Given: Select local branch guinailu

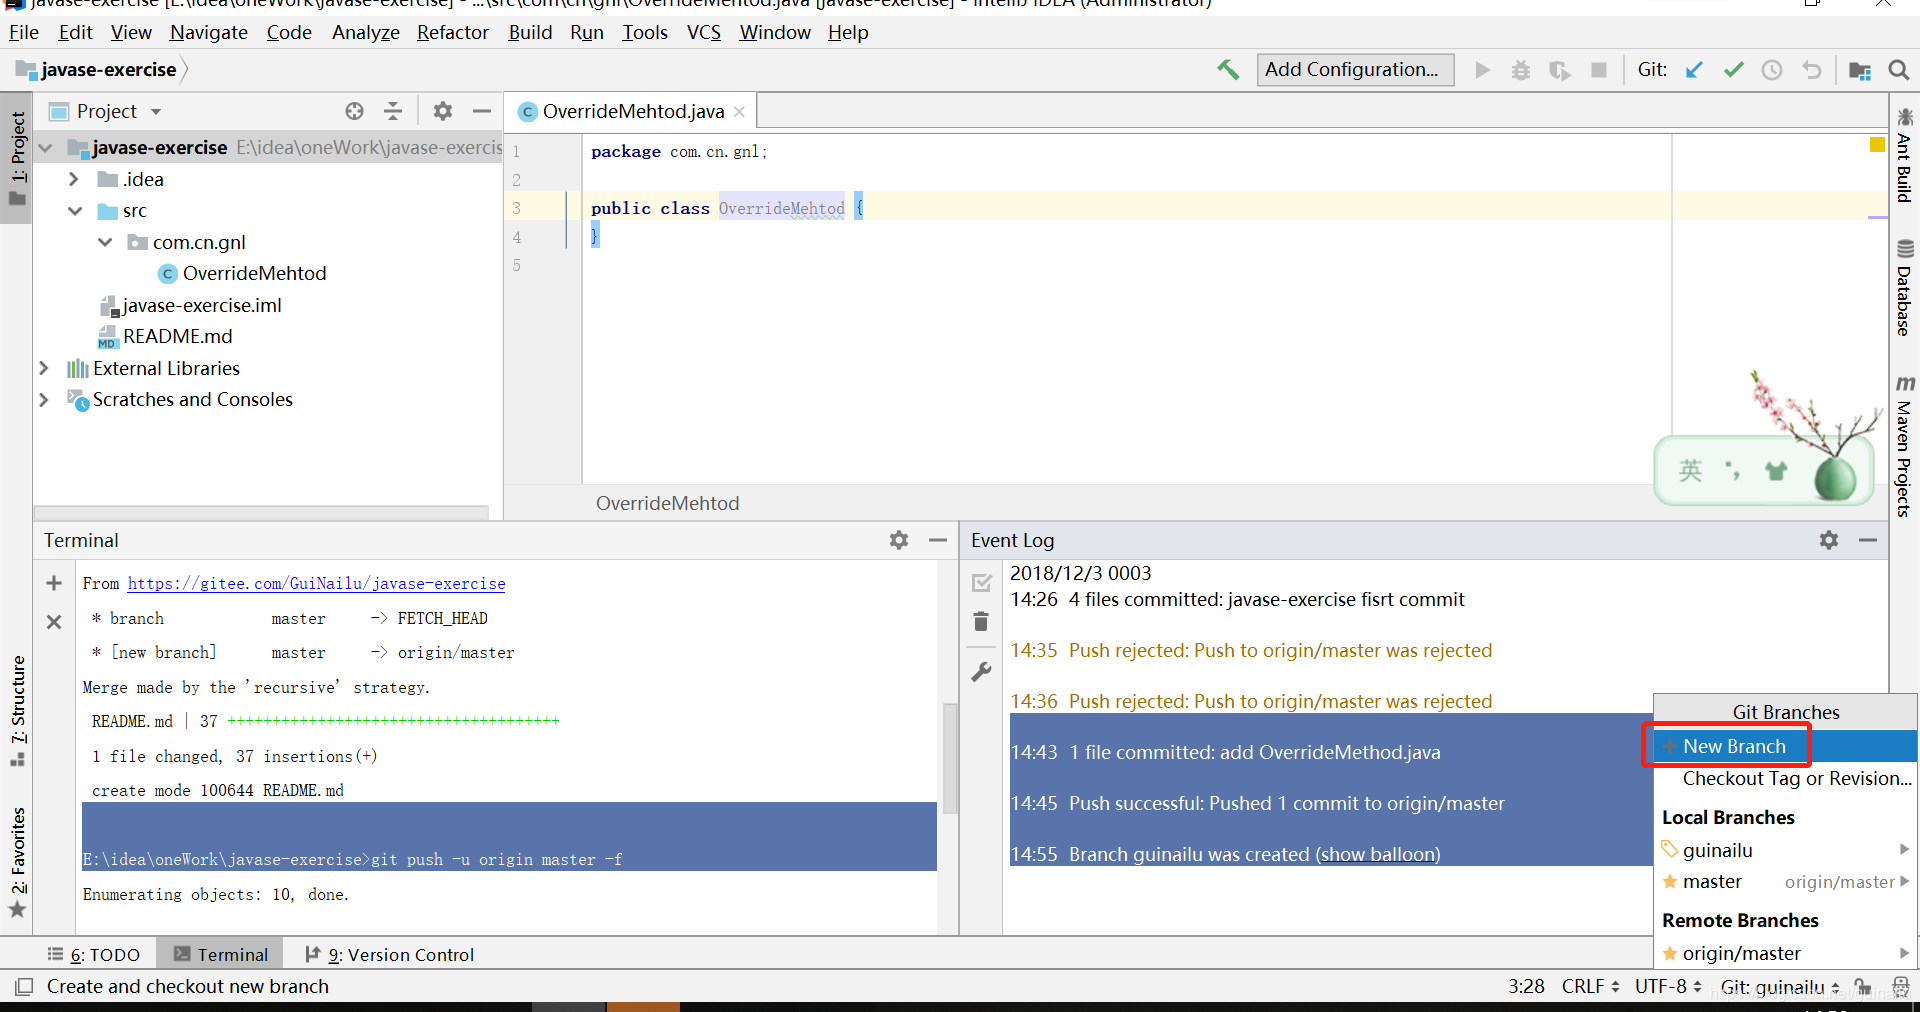Looking at the screenshot, I should point(1785,850).
